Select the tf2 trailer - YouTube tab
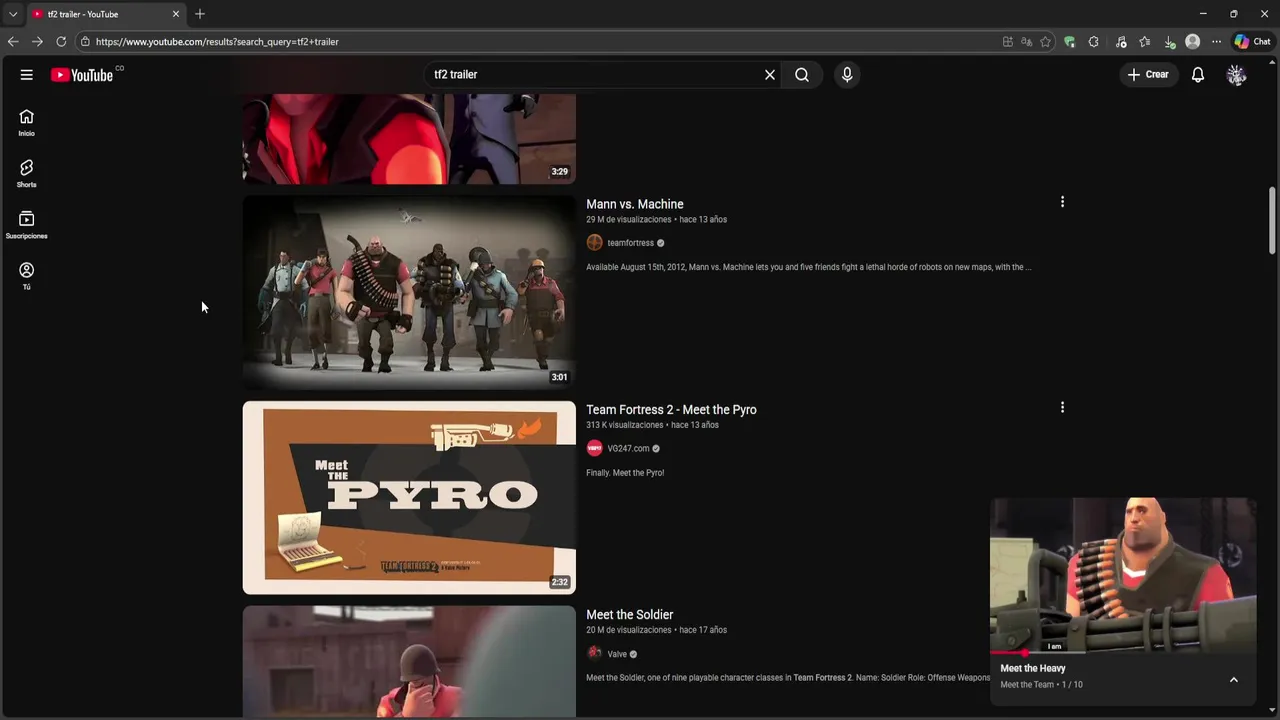1280x720 pixels. pyautogui.click(x=105, y=14)
